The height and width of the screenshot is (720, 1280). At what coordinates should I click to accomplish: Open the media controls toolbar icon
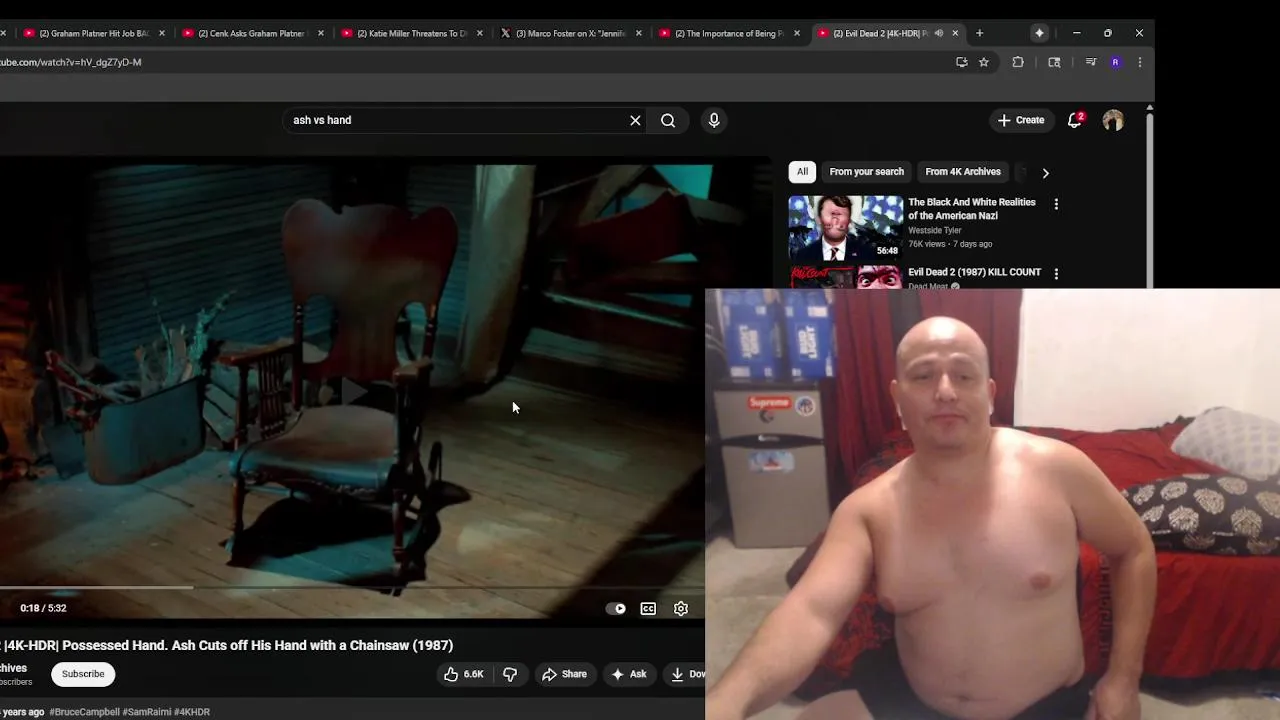coord(1091,62)
